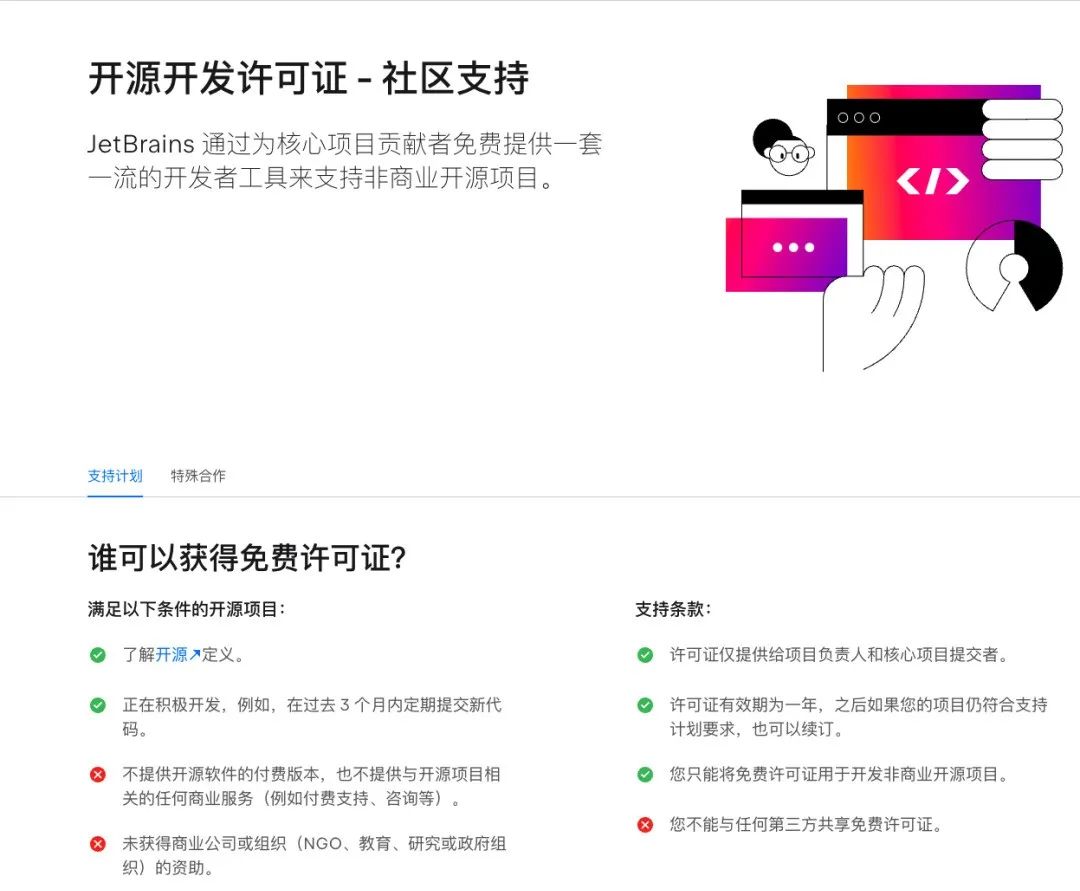
Task: Click red cross icon beside 未获得商业公司或组织
Action: [x=98, y=843]
